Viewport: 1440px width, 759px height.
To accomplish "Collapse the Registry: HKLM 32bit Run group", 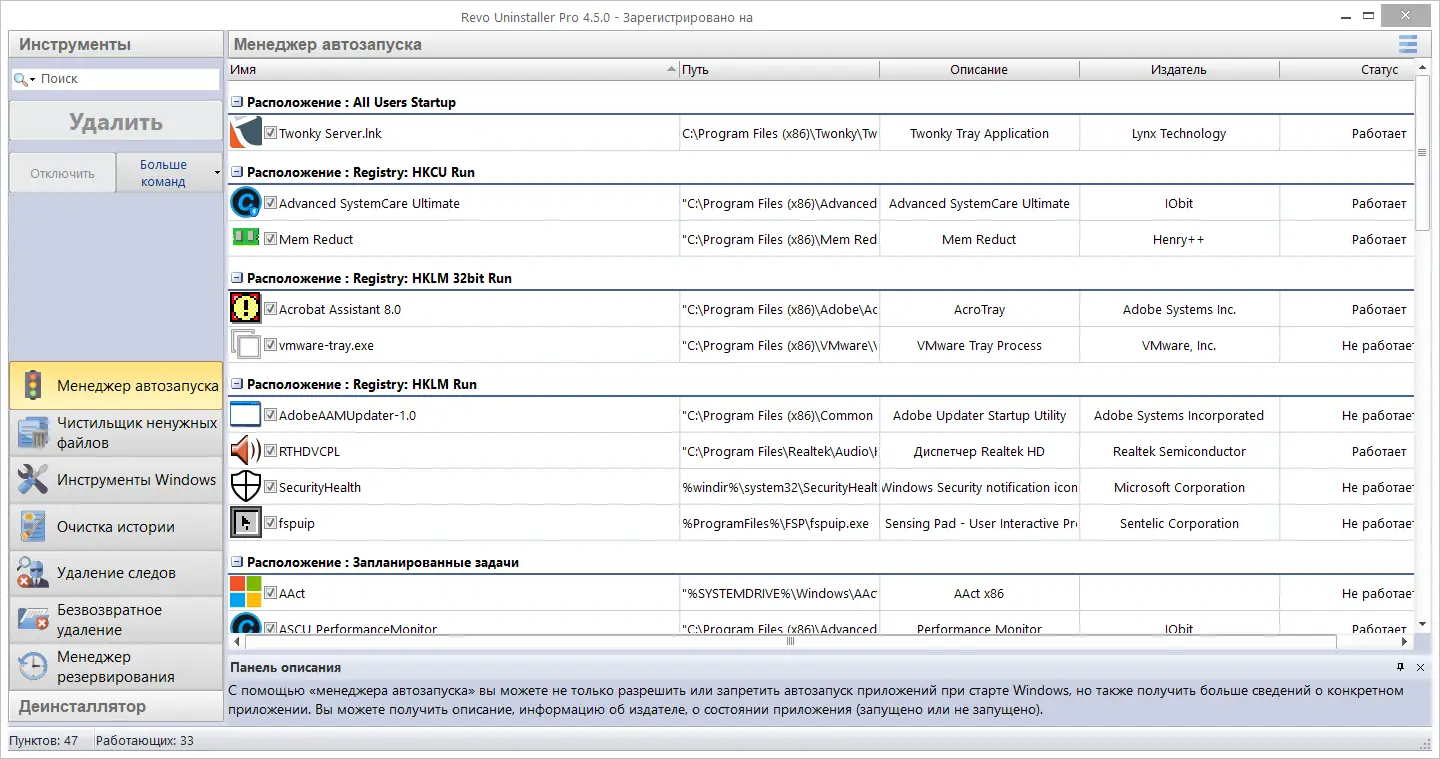I will pyautogui.click(x=237, y=278).
